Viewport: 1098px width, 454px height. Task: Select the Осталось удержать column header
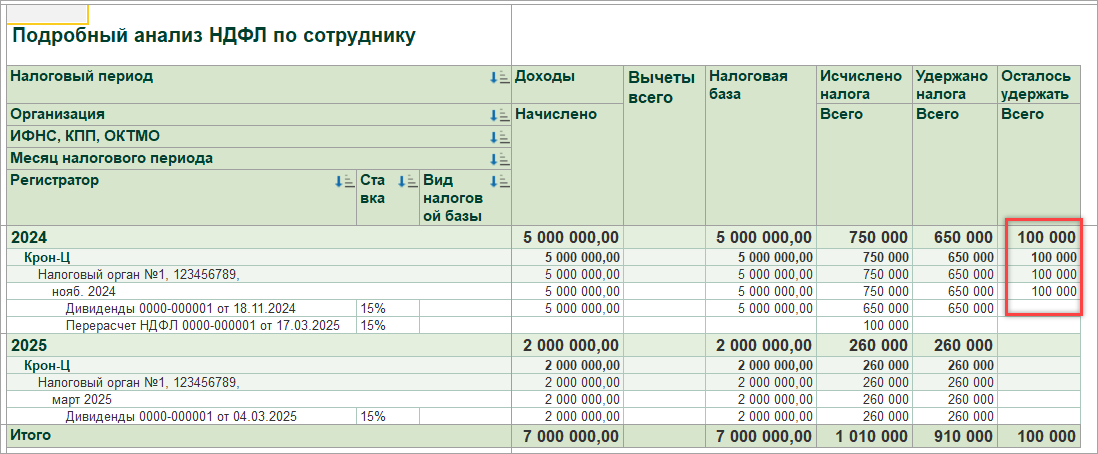[1036, 85]
